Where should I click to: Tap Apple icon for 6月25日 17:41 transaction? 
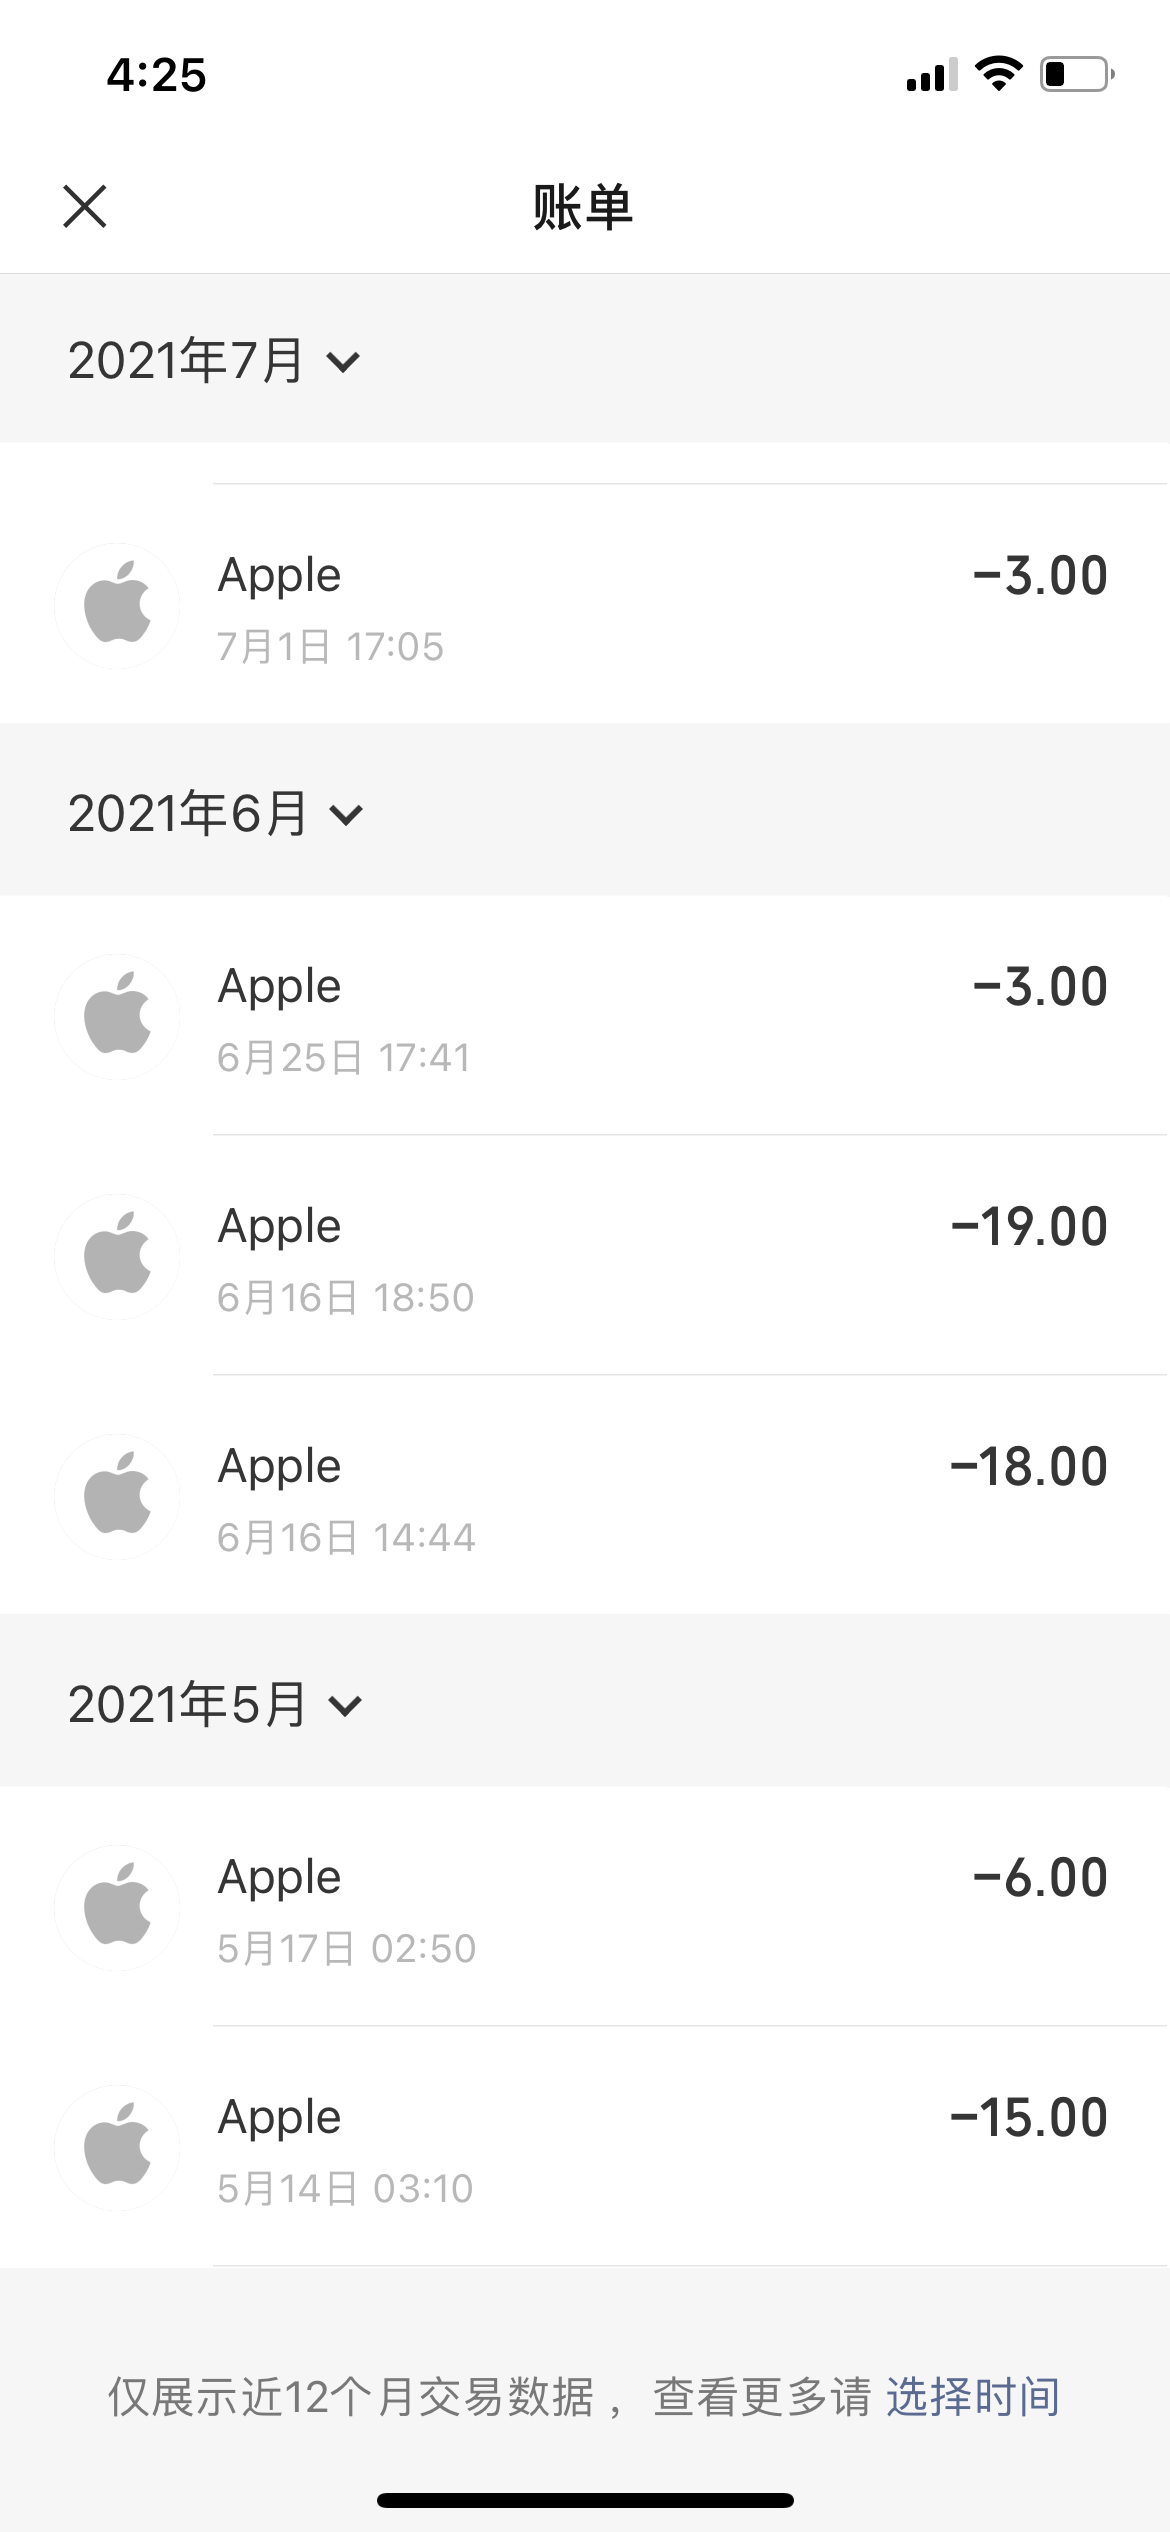[x=117, y=1017]
